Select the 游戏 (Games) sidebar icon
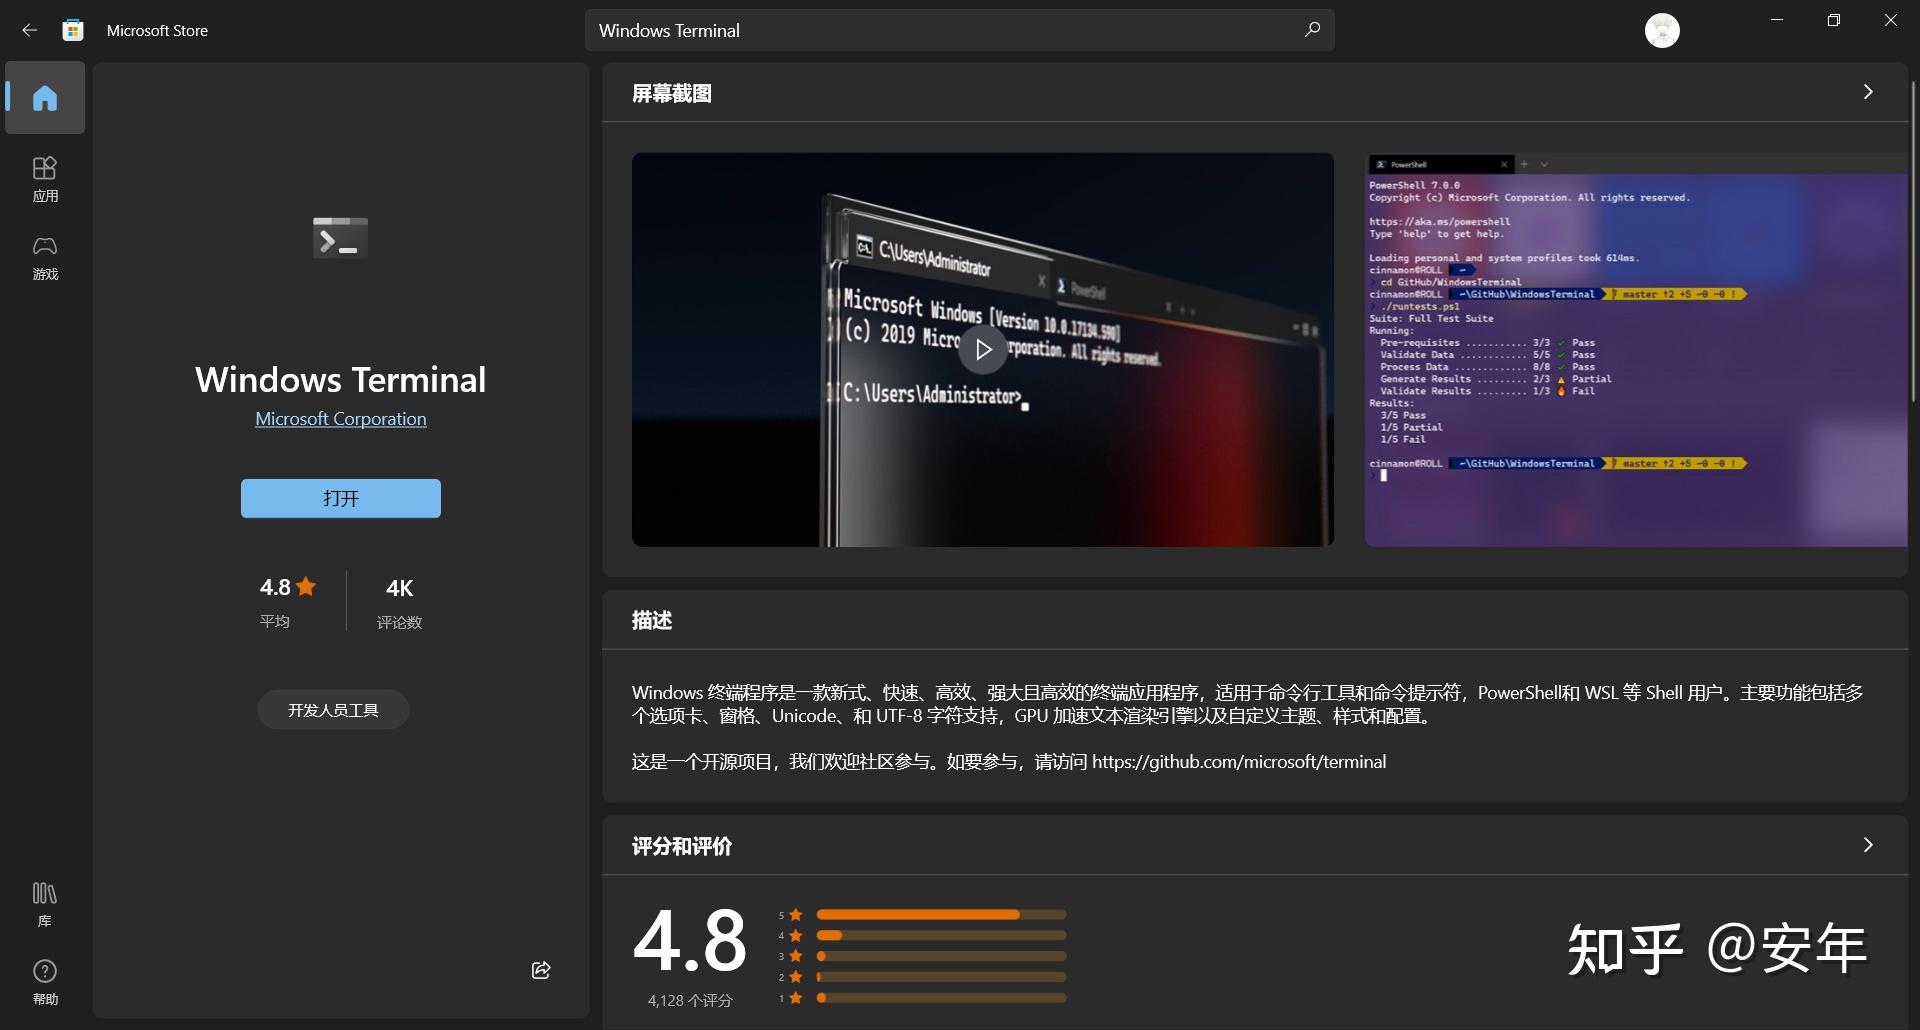The height and width of the screenshot is (1030, 1920). 44,258
